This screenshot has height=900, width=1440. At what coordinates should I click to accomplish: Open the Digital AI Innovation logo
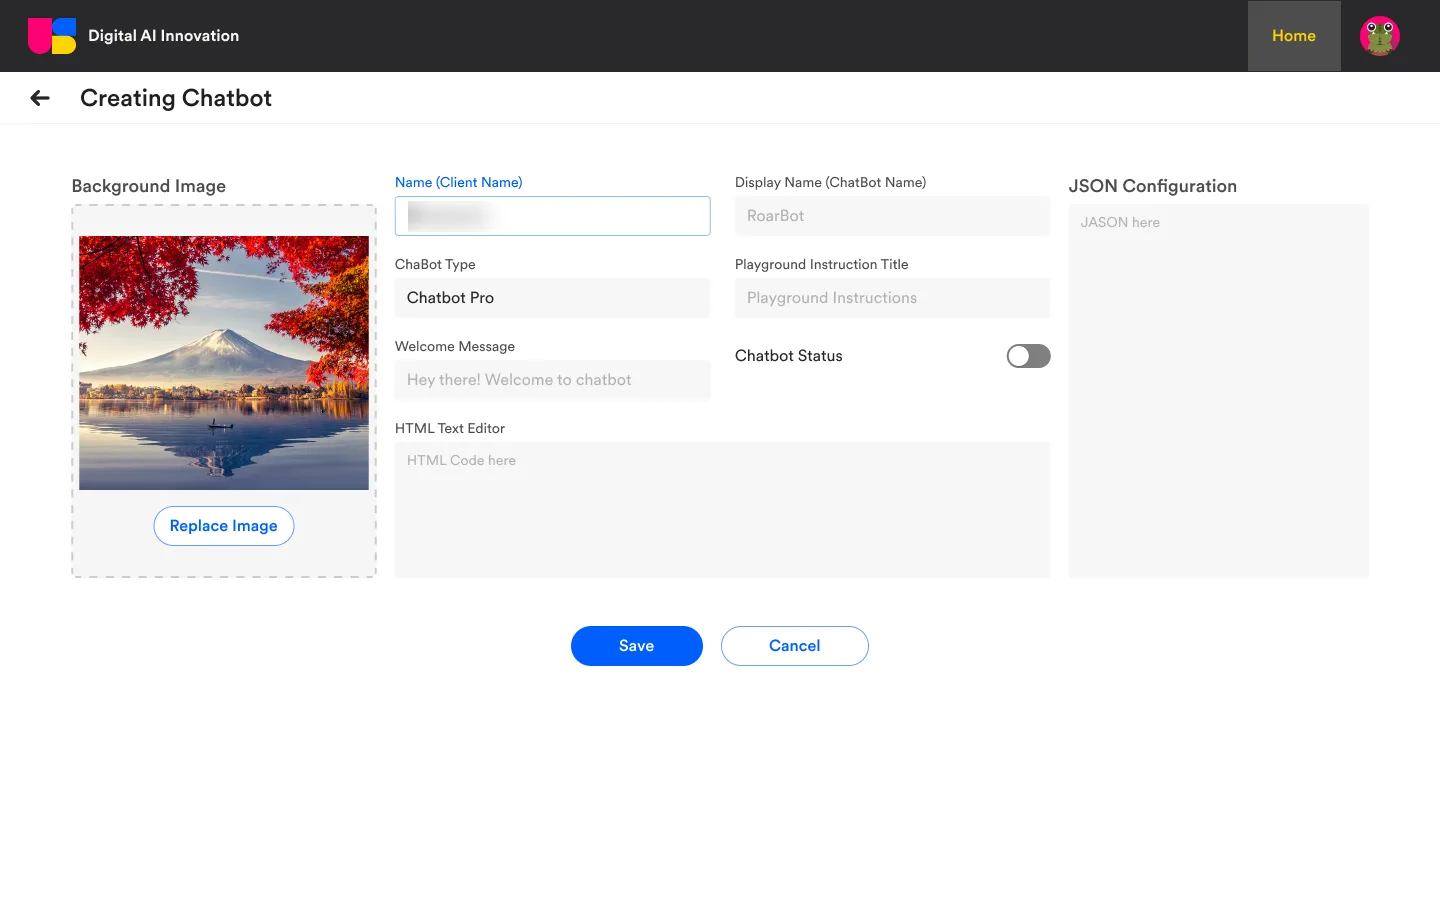coord(52,36)
